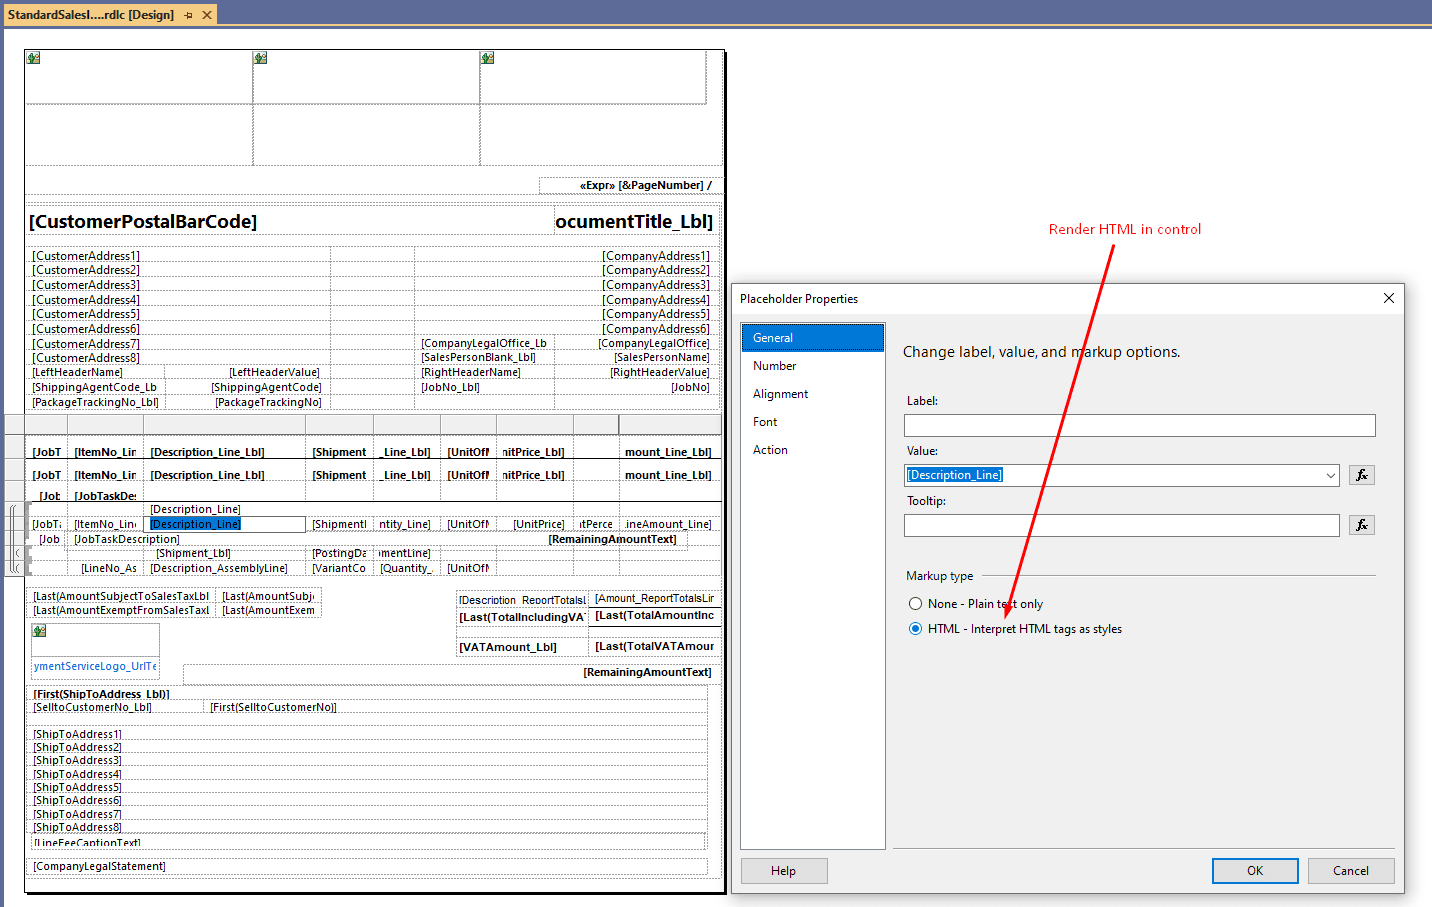Select the [CustomerAddress5] field
1432x907 pixels.
click(x=86, y=314)
